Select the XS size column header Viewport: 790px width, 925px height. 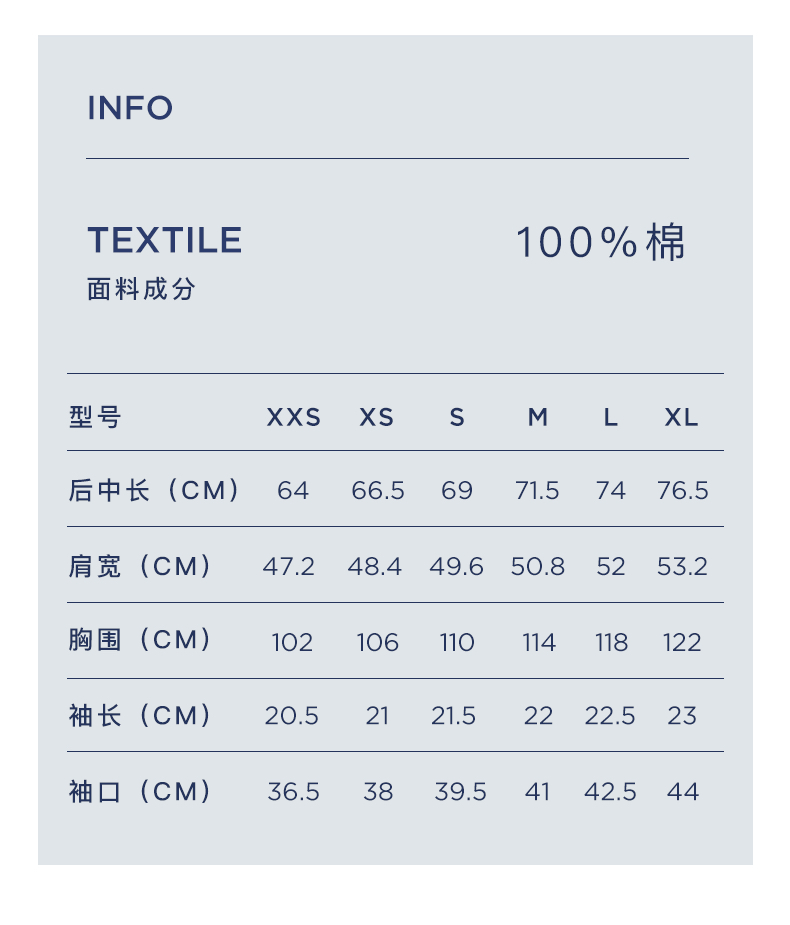[x=377, y=417]
